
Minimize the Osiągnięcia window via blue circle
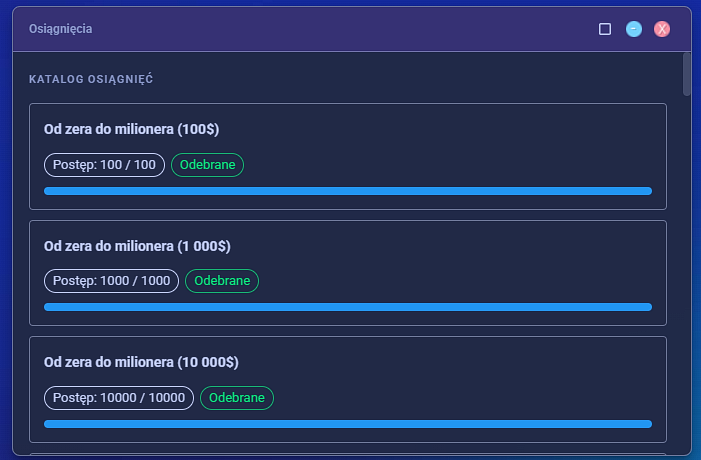pyautogui.click(x=633, y=29)
